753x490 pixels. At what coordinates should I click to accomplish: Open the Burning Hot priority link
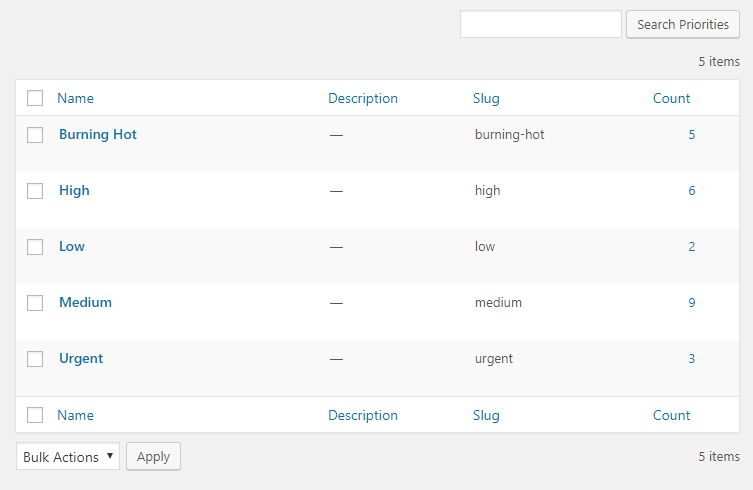click(x=98, y=134)
